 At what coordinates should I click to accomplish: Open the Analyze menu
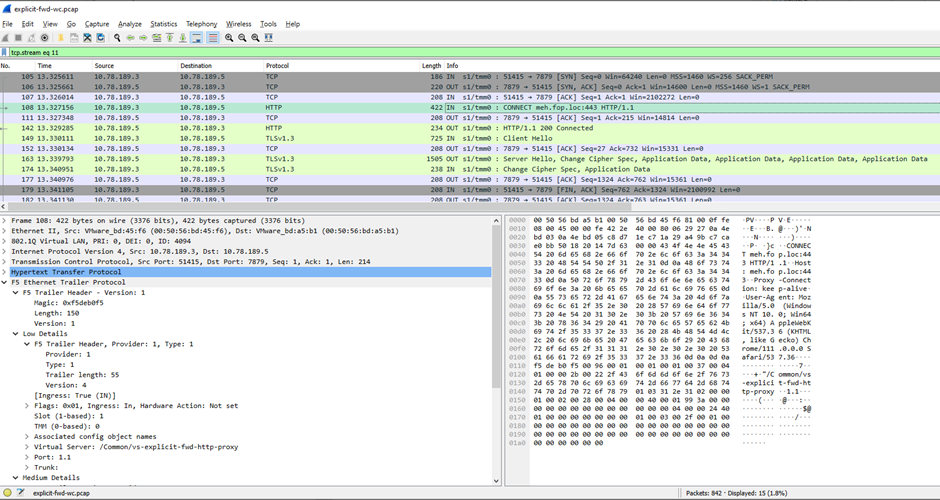point(129,24)
